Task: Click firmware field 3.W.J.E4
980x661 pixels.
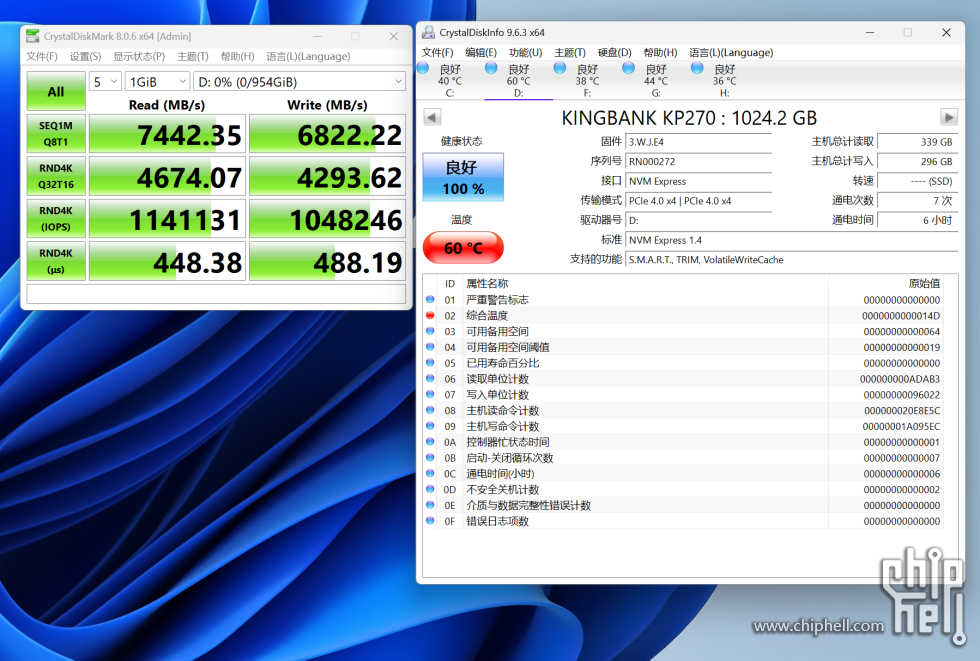Action: pos(699,142)
